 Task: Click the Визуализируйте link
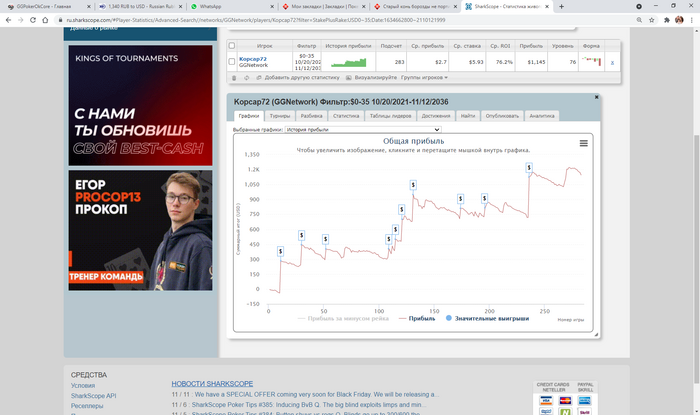376,78
